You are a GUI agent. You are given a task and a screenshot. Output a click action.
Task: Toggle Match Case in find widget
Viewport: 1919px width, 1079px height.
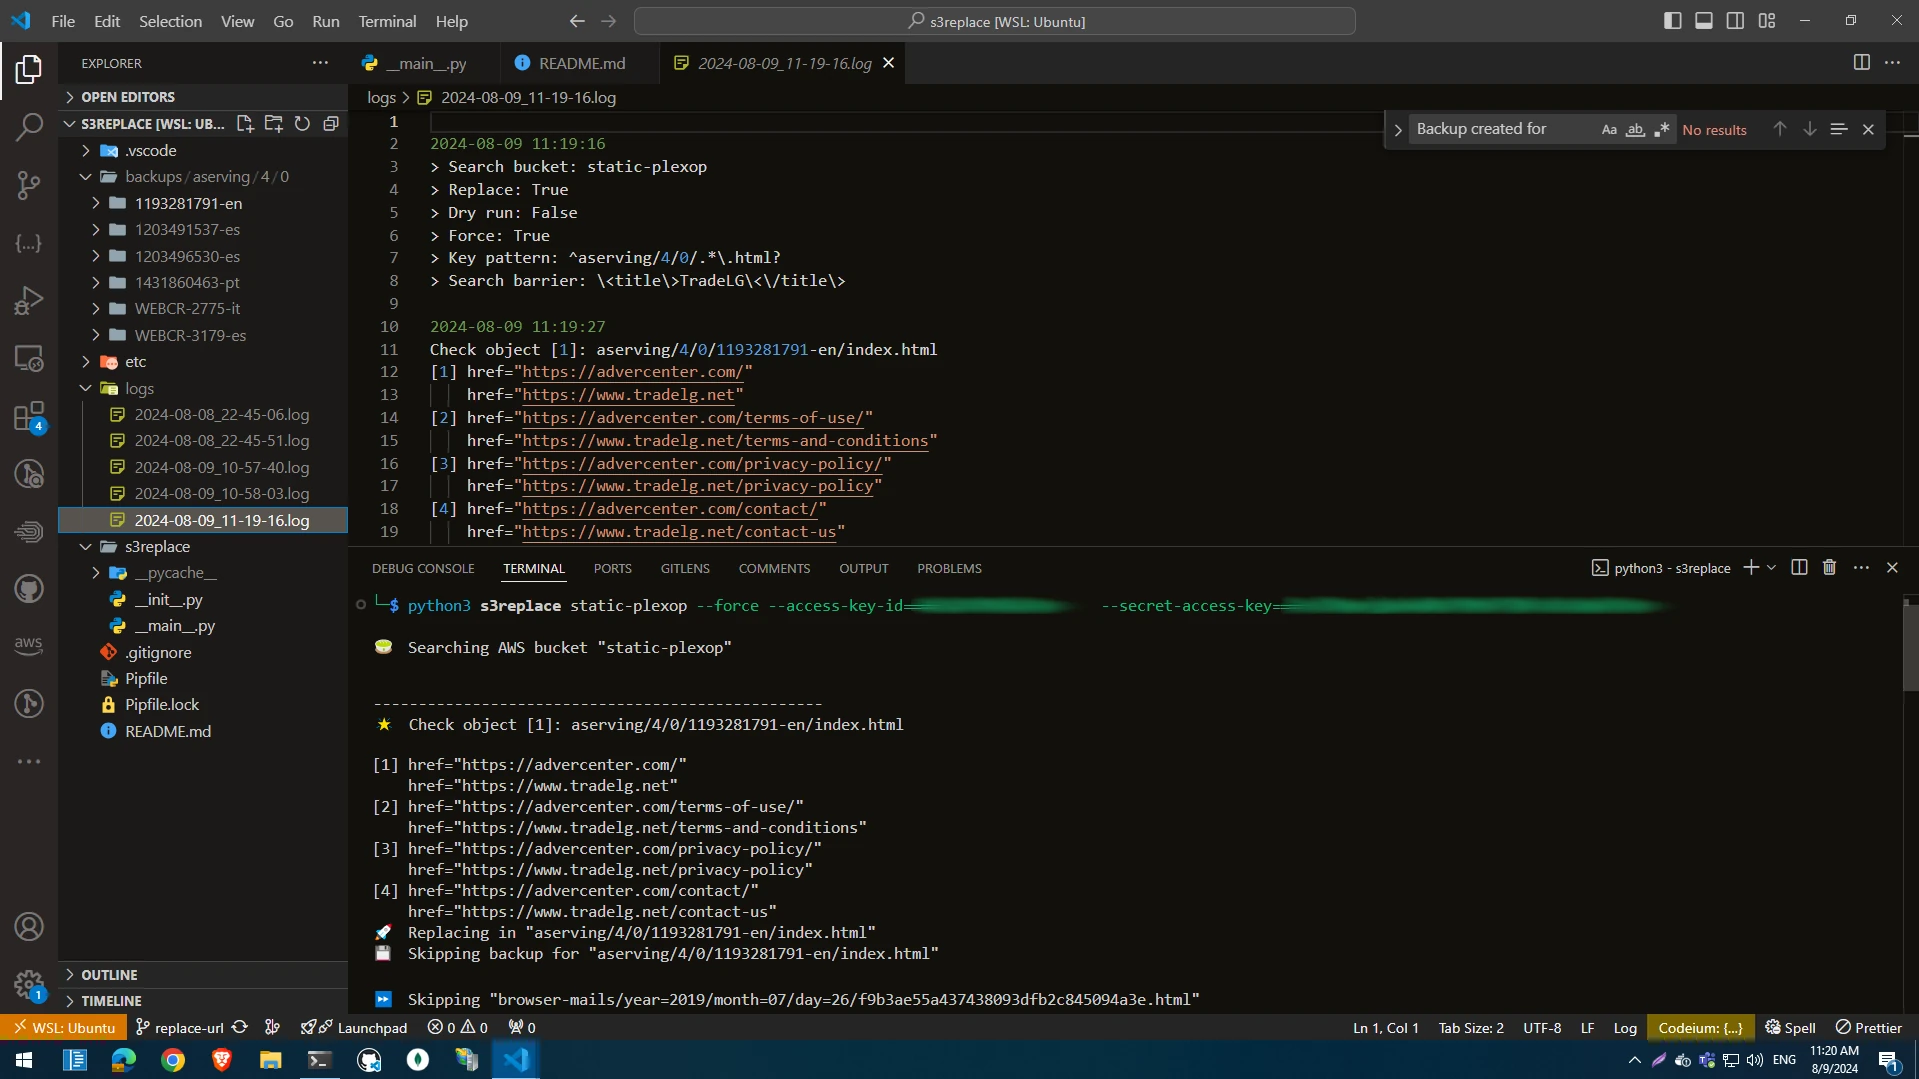[x=1608, y=130]
